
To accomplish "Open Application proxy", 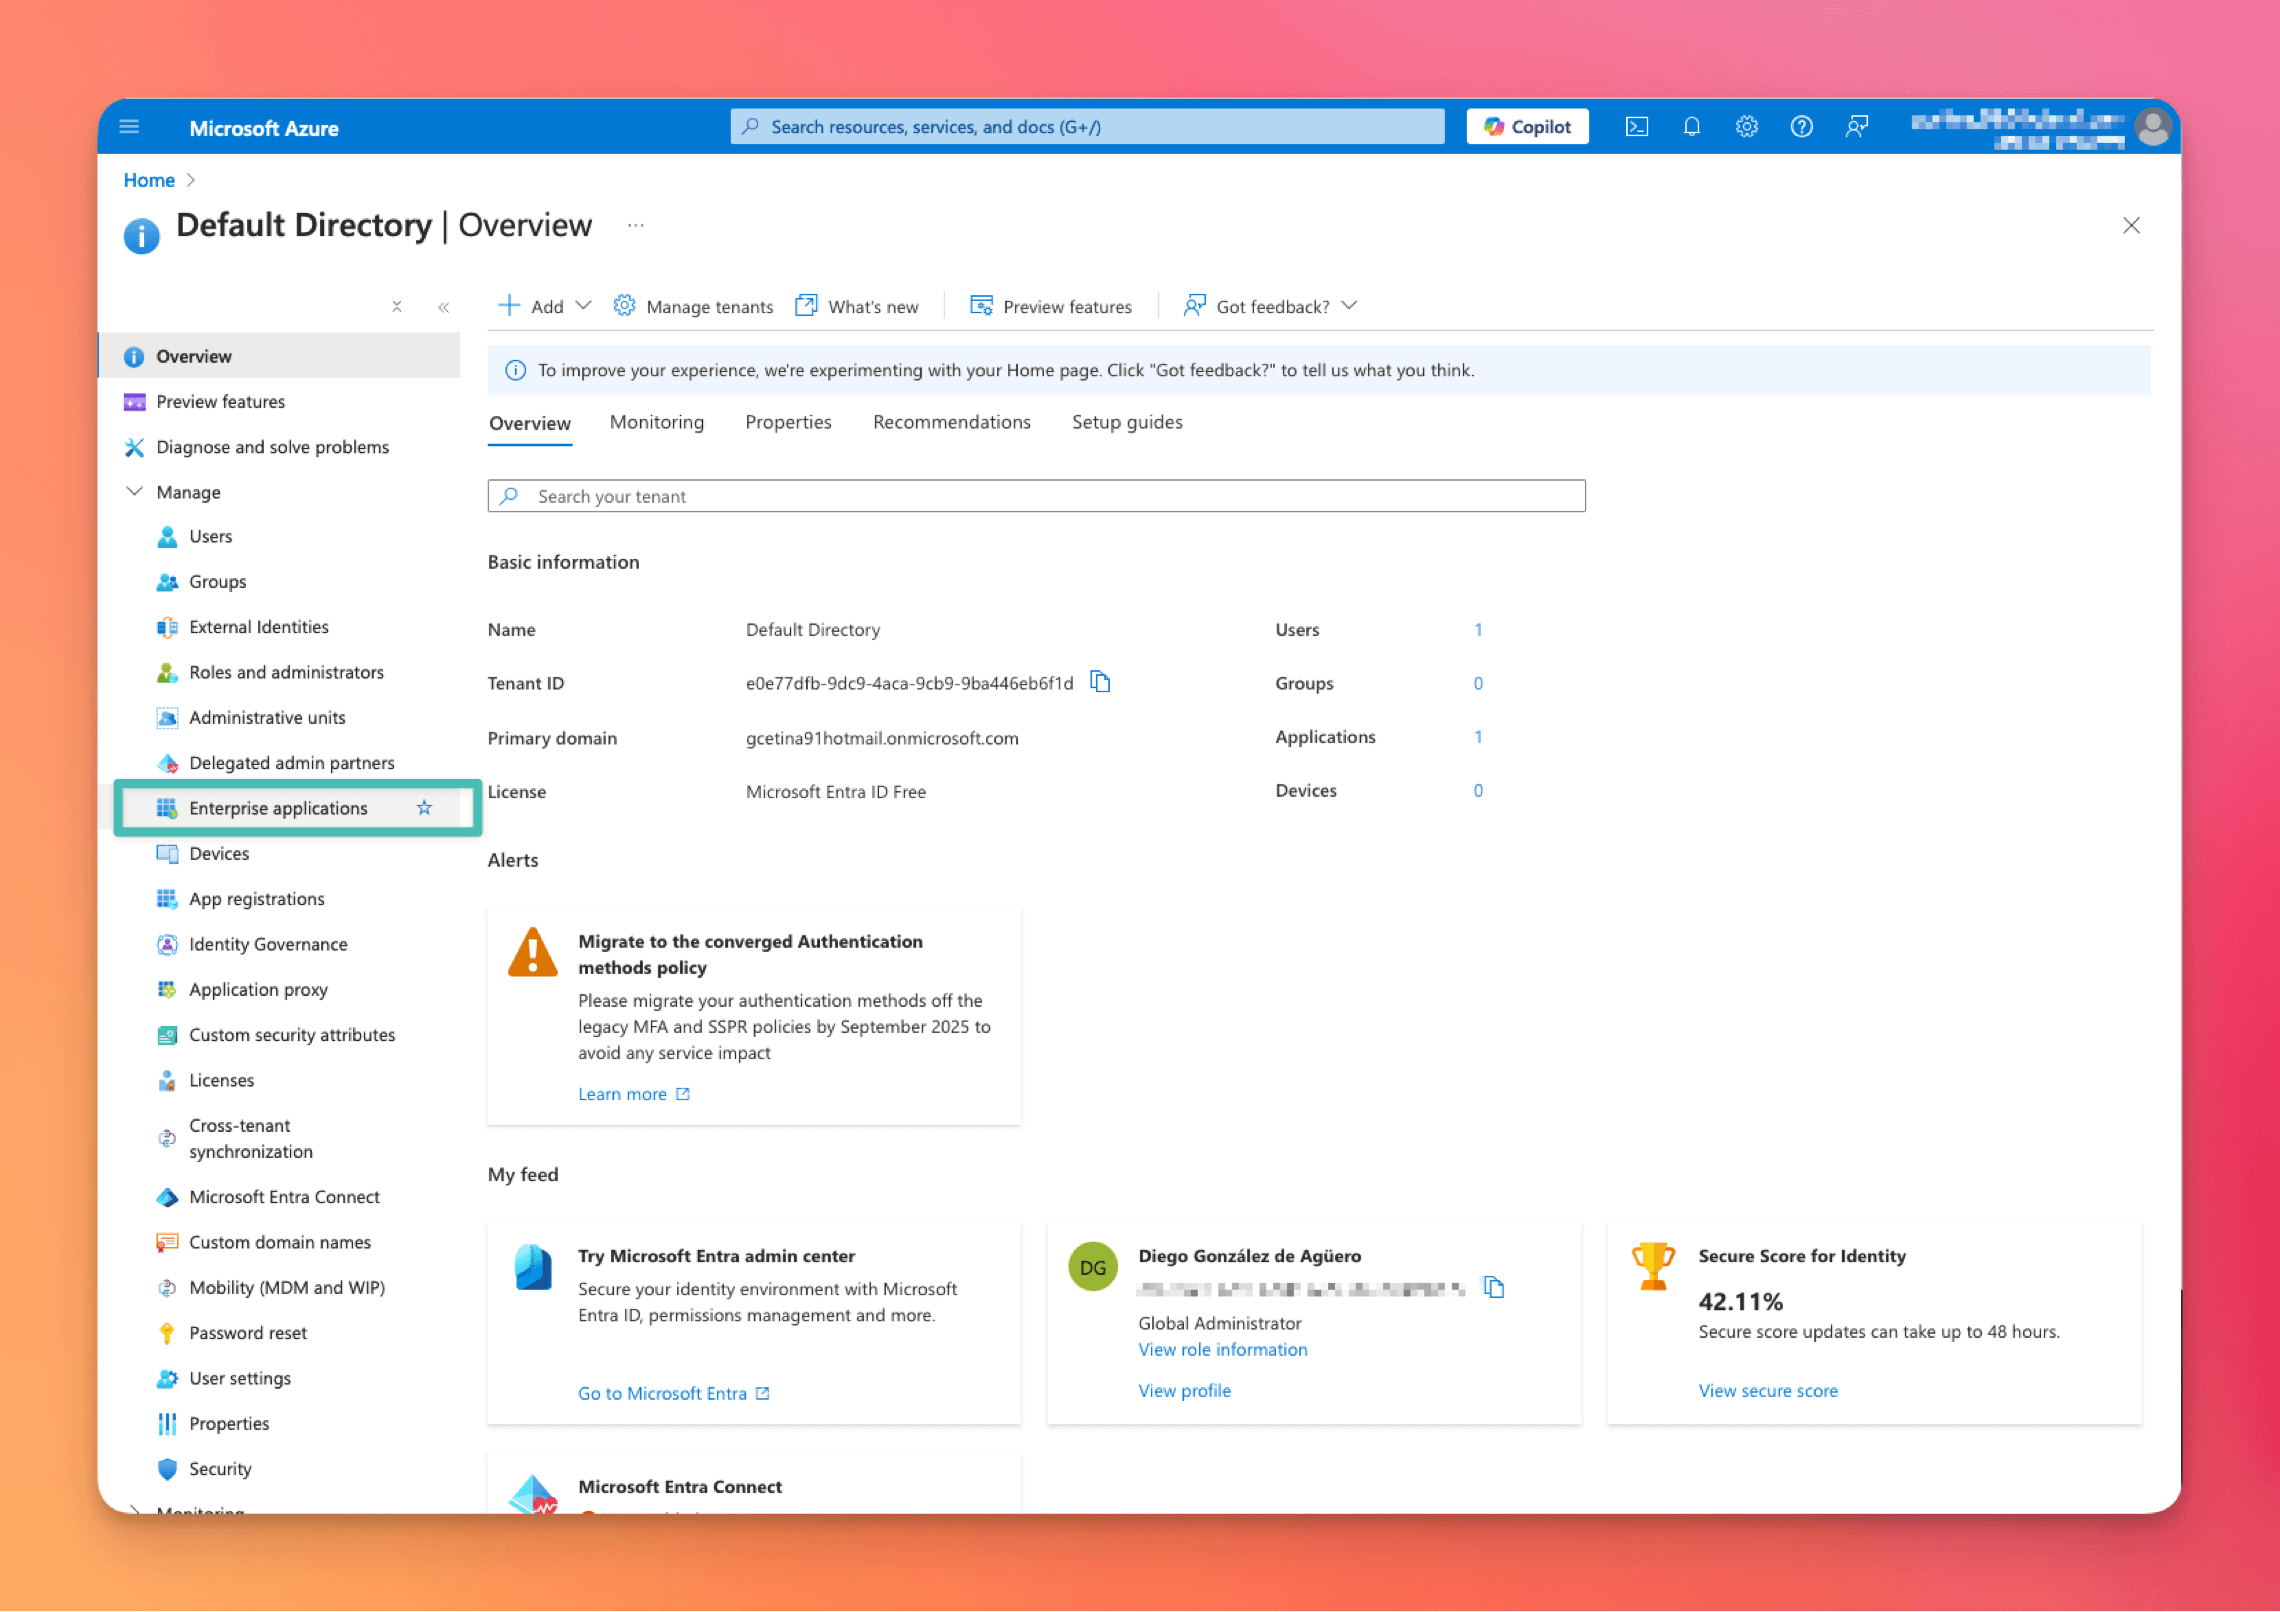I will click(x=258, y=989).
